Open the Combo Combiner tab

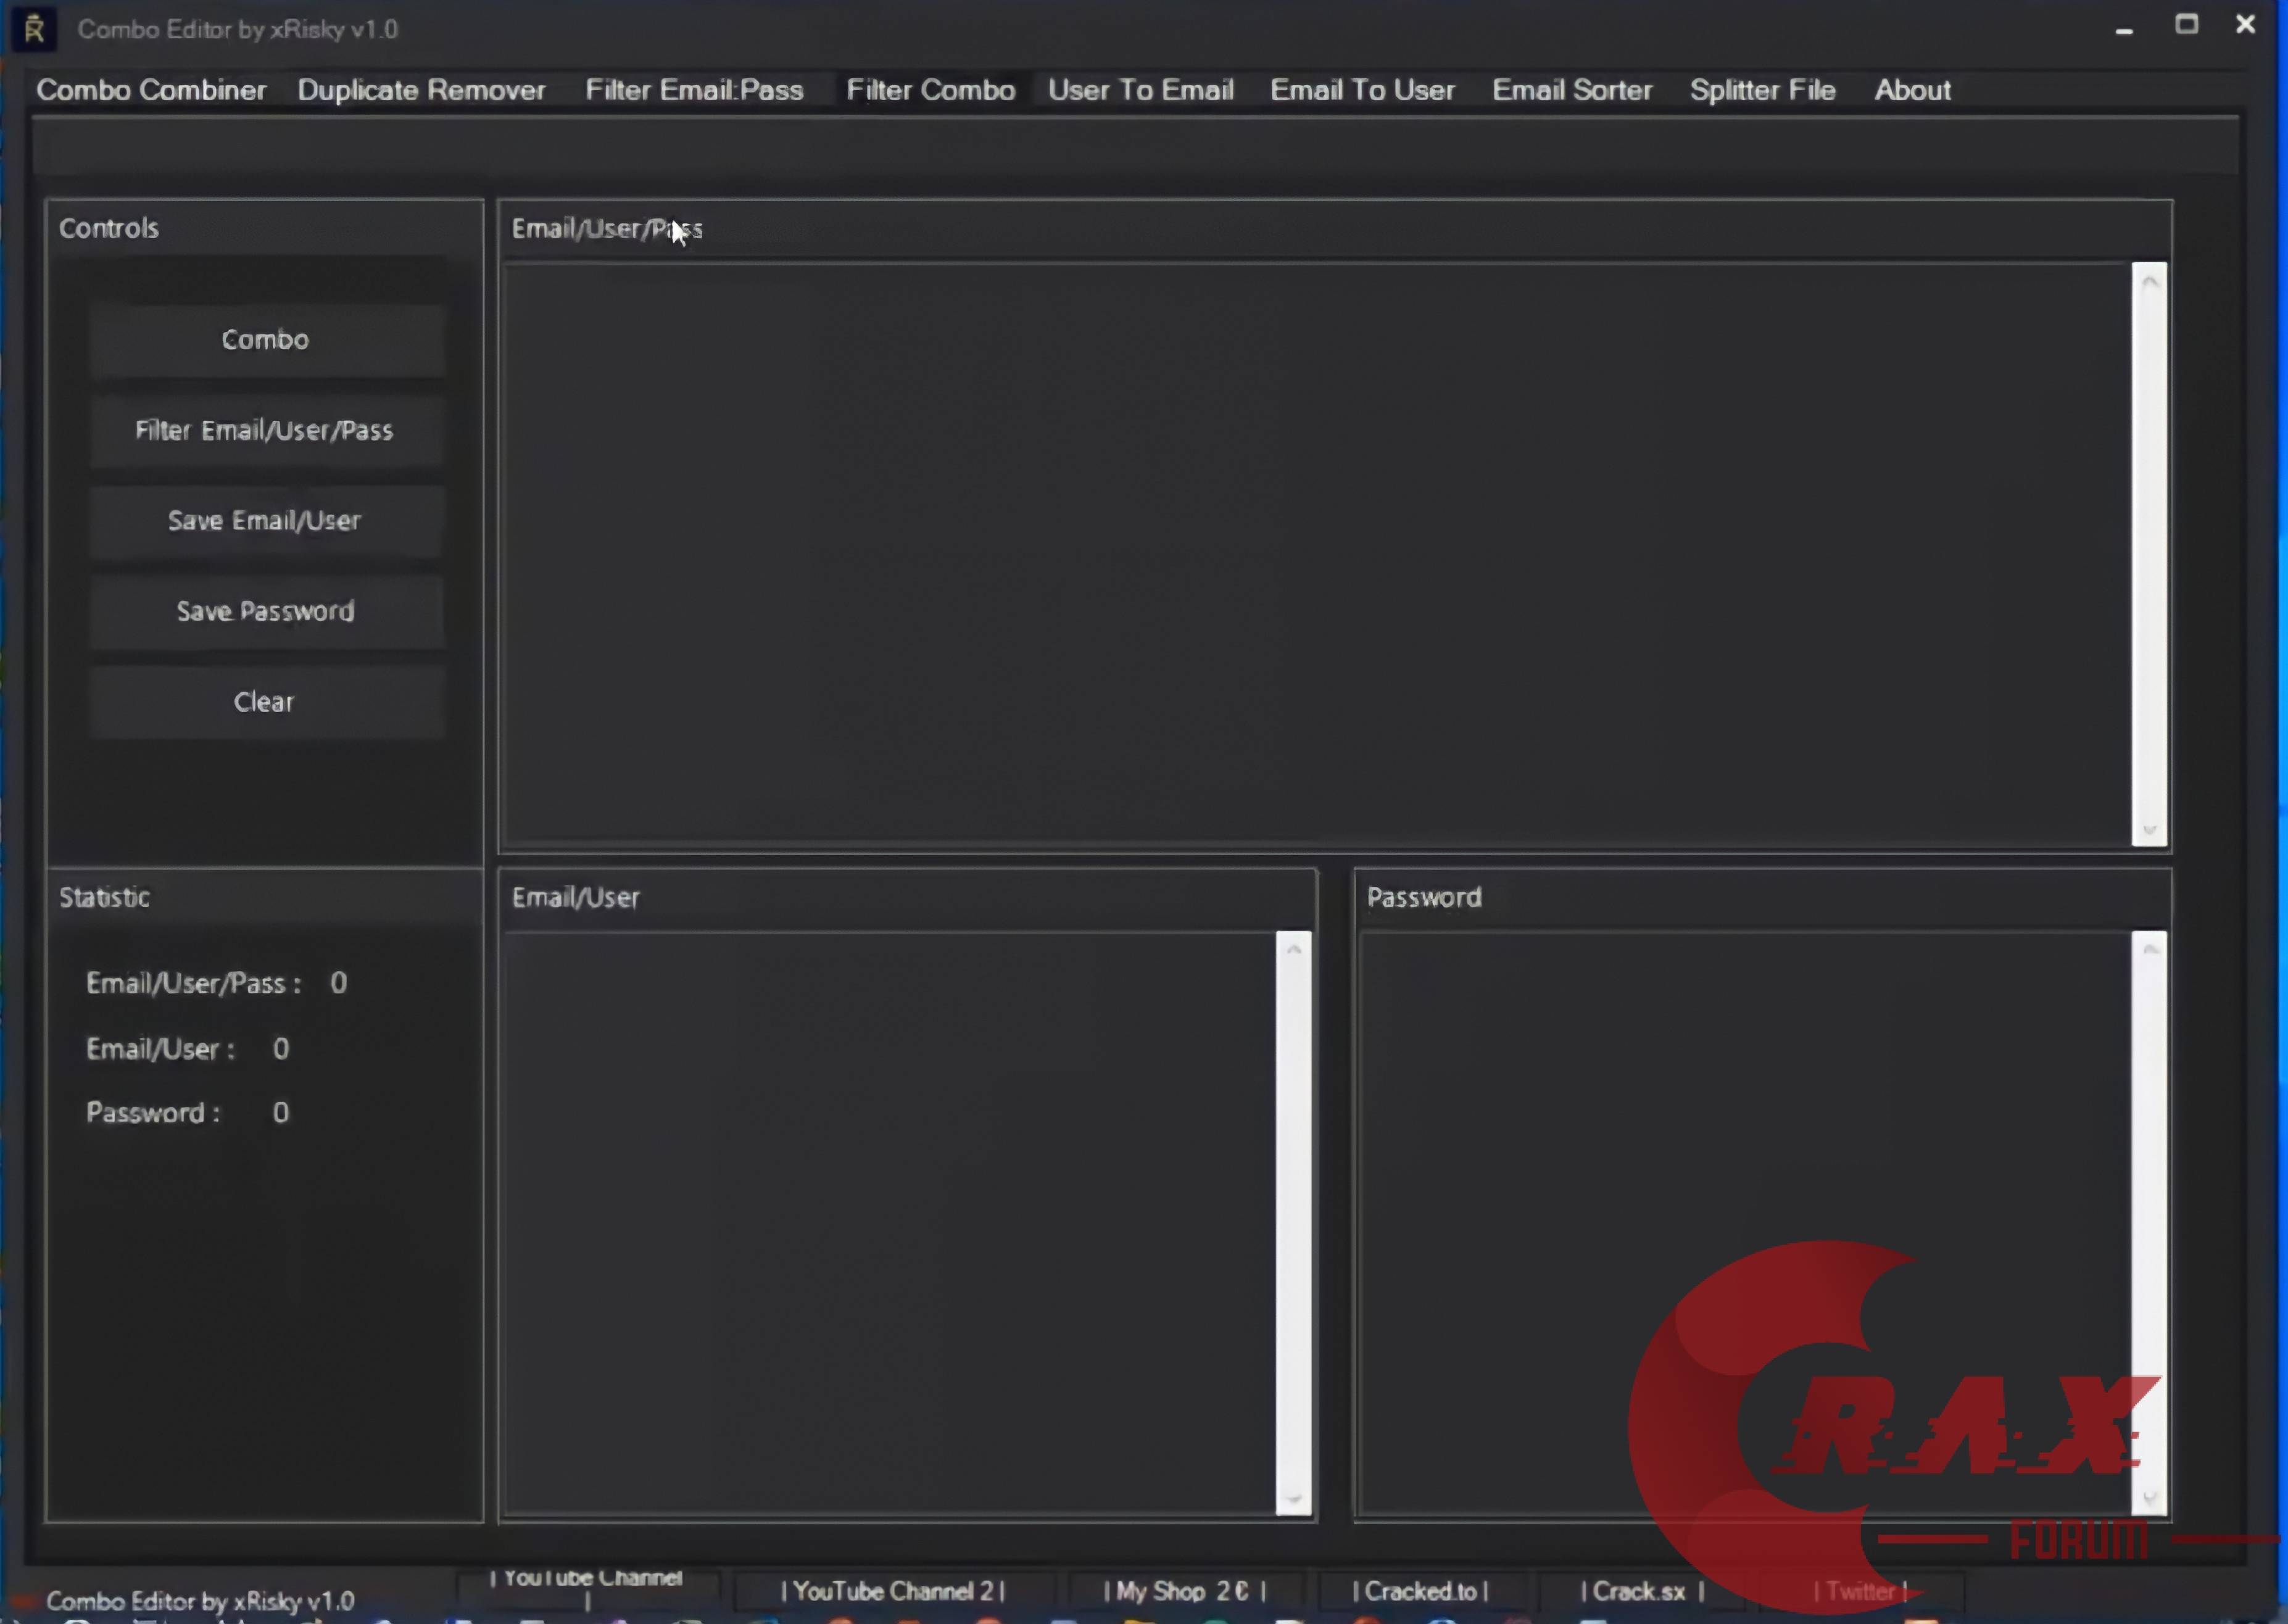tap(151, 90)
